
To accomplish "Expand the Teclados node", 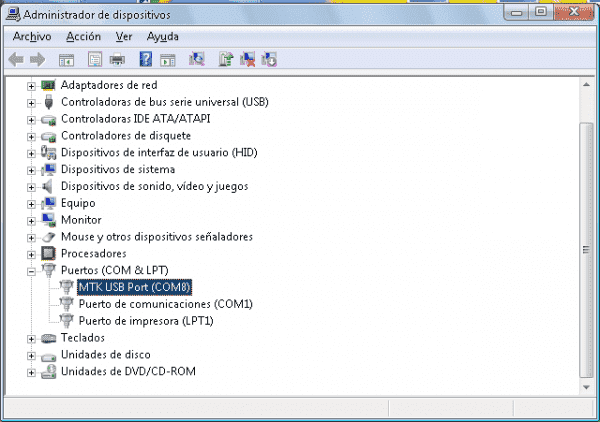I will coord(31,339).
